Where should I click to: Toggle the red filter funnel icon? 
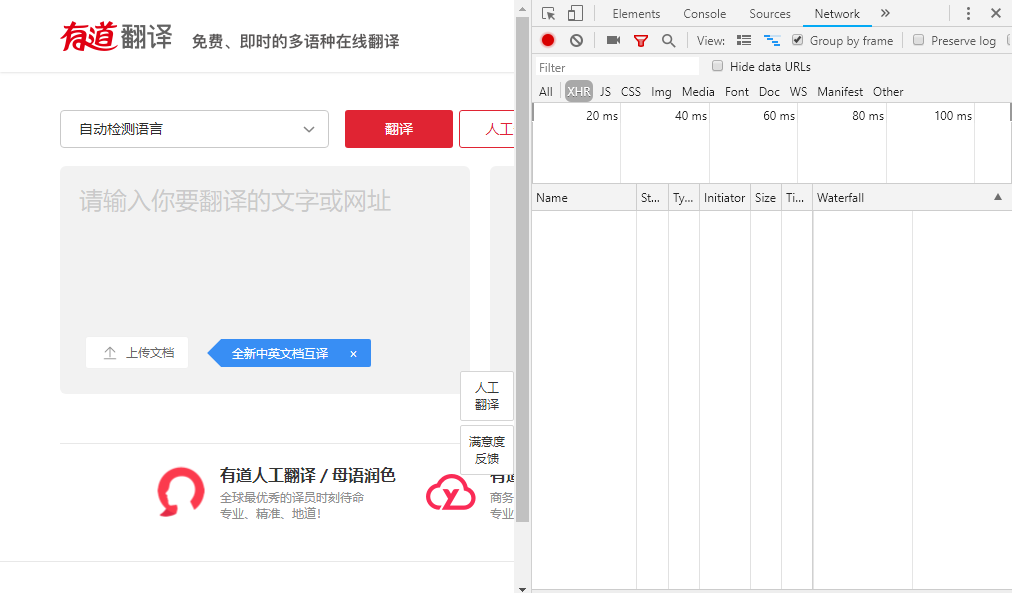pos(641,41)
